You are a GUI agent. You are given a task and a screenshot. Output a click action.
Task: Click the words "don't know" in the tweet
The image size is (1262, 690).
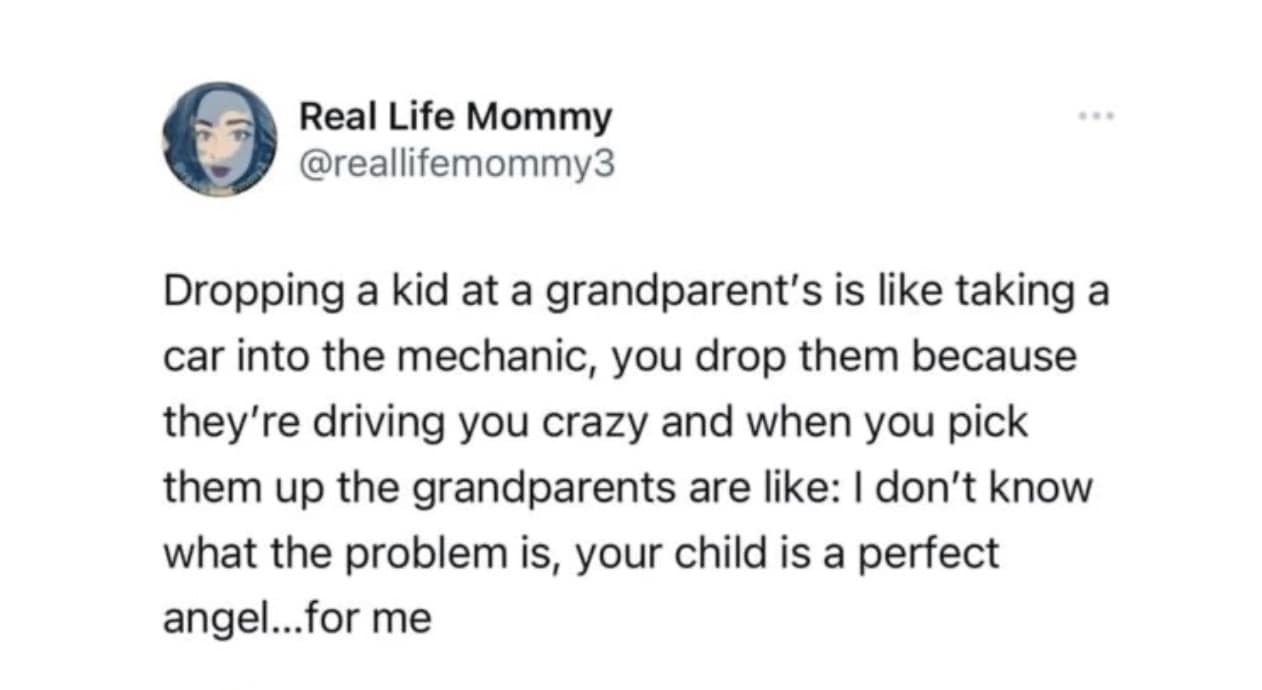click(x=1009, y=489)
